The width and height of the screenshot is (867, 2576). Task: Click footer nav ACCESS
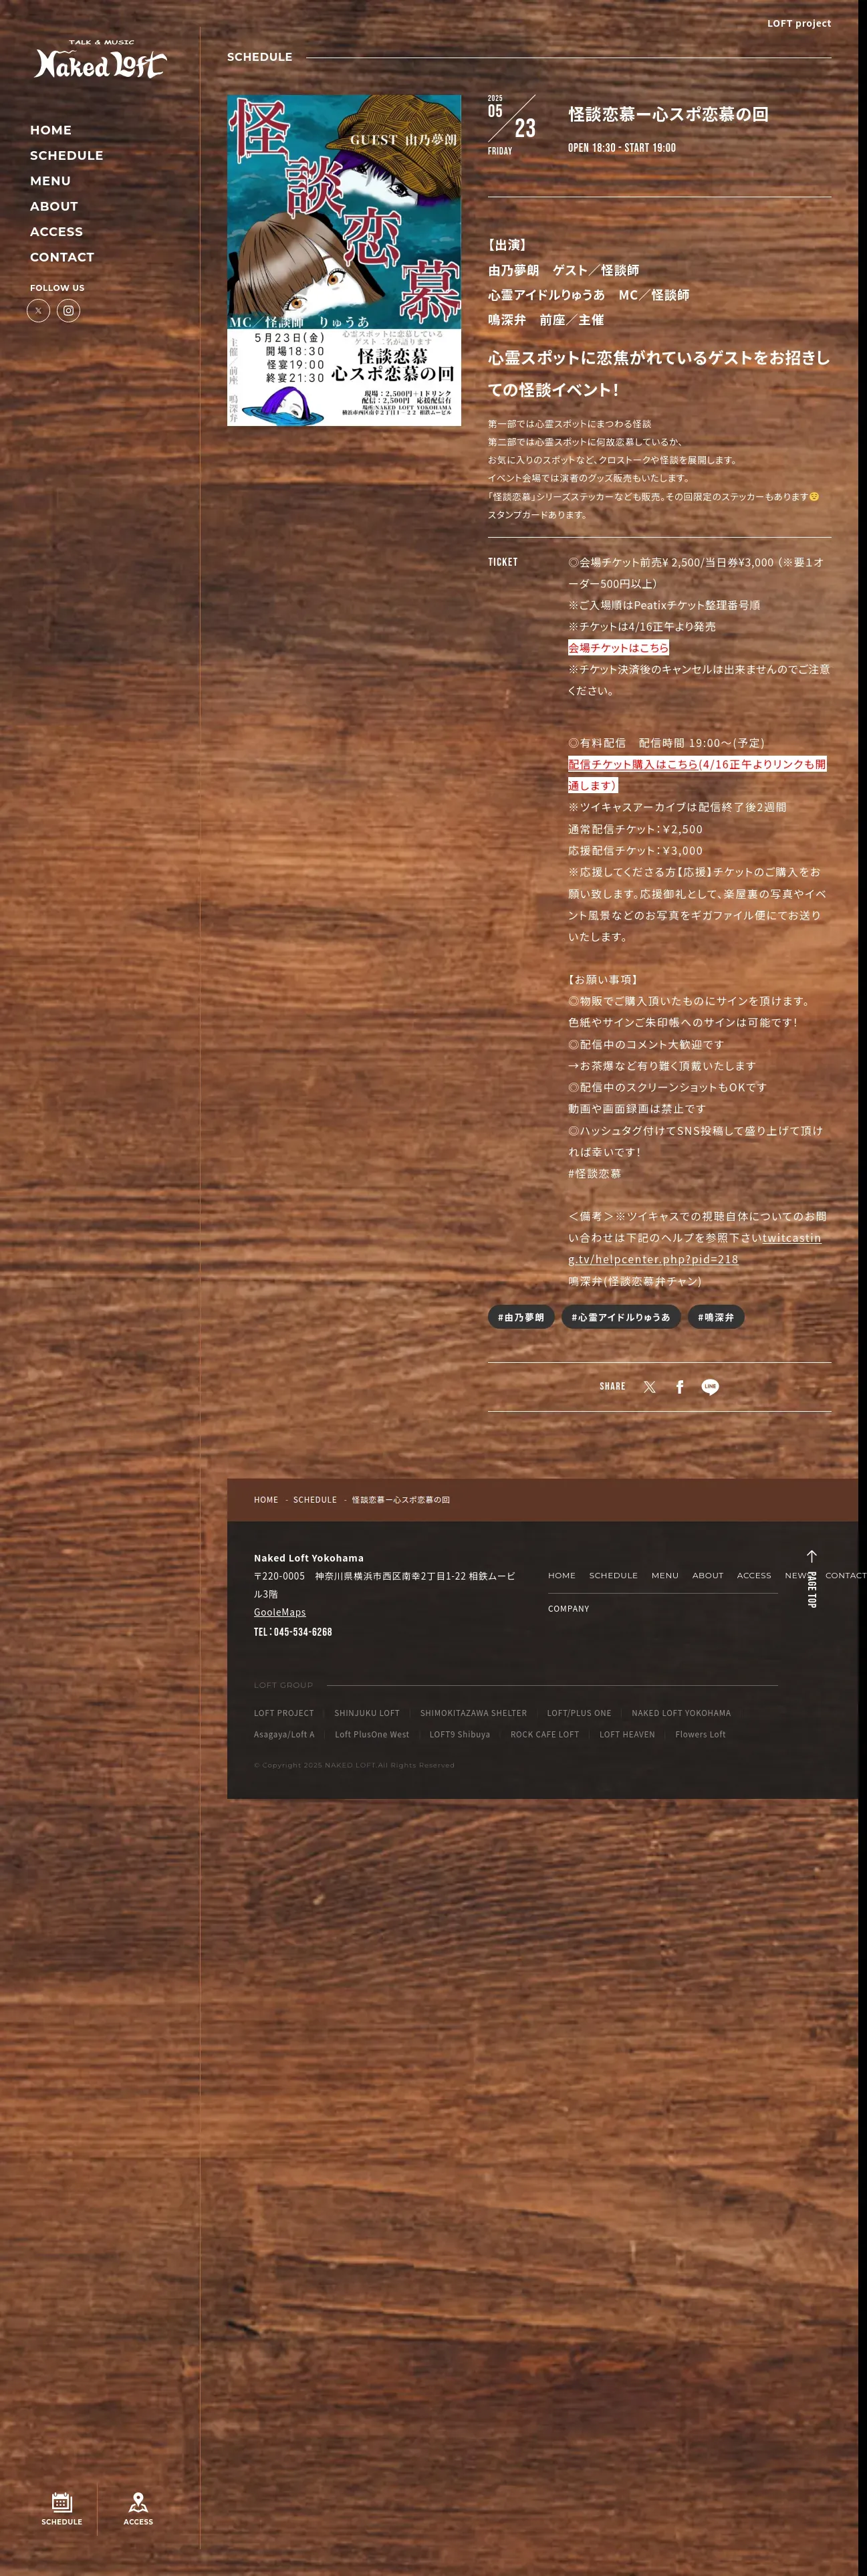pyautogui.click(x=754, y=1575)
